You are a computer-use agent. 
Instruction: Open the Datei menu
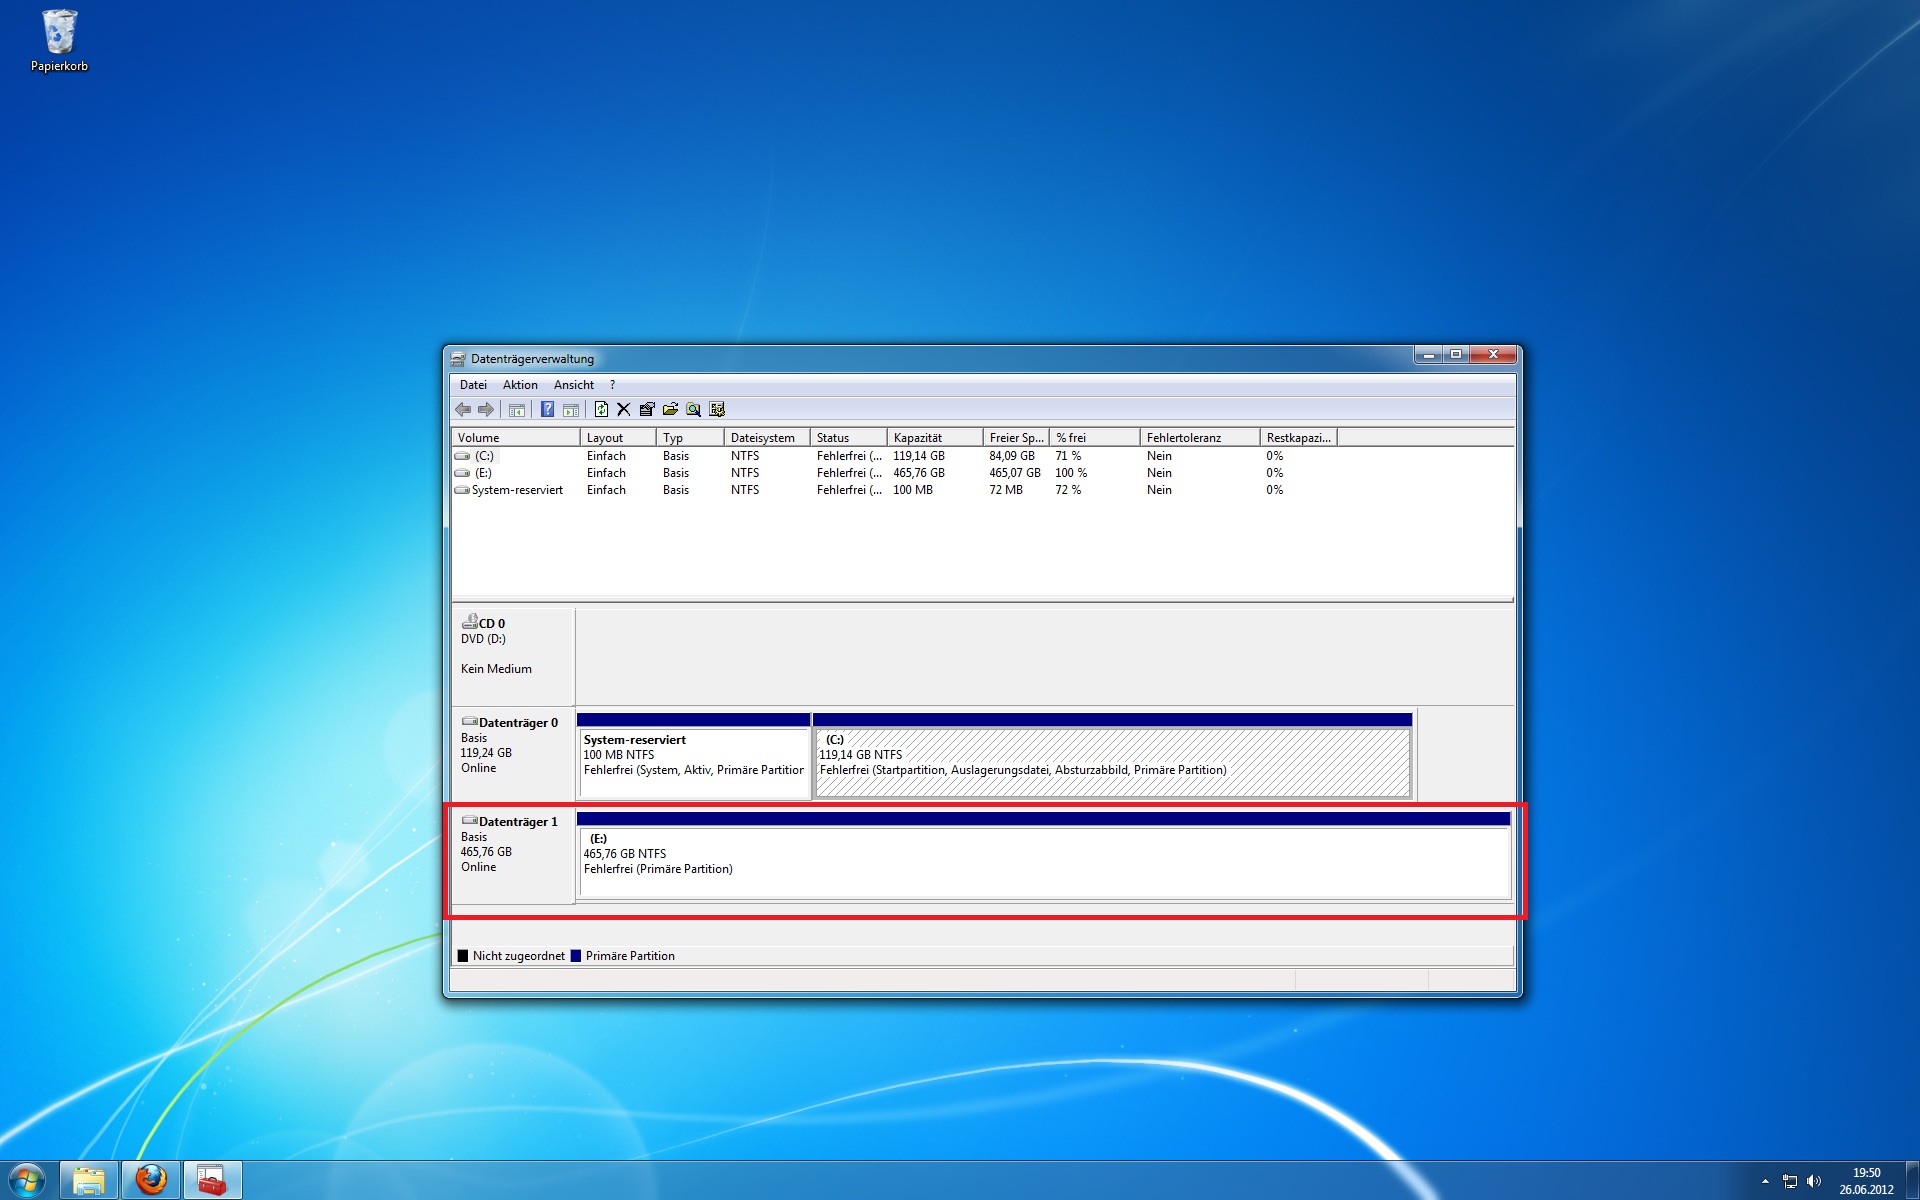(x=473, y=385)
